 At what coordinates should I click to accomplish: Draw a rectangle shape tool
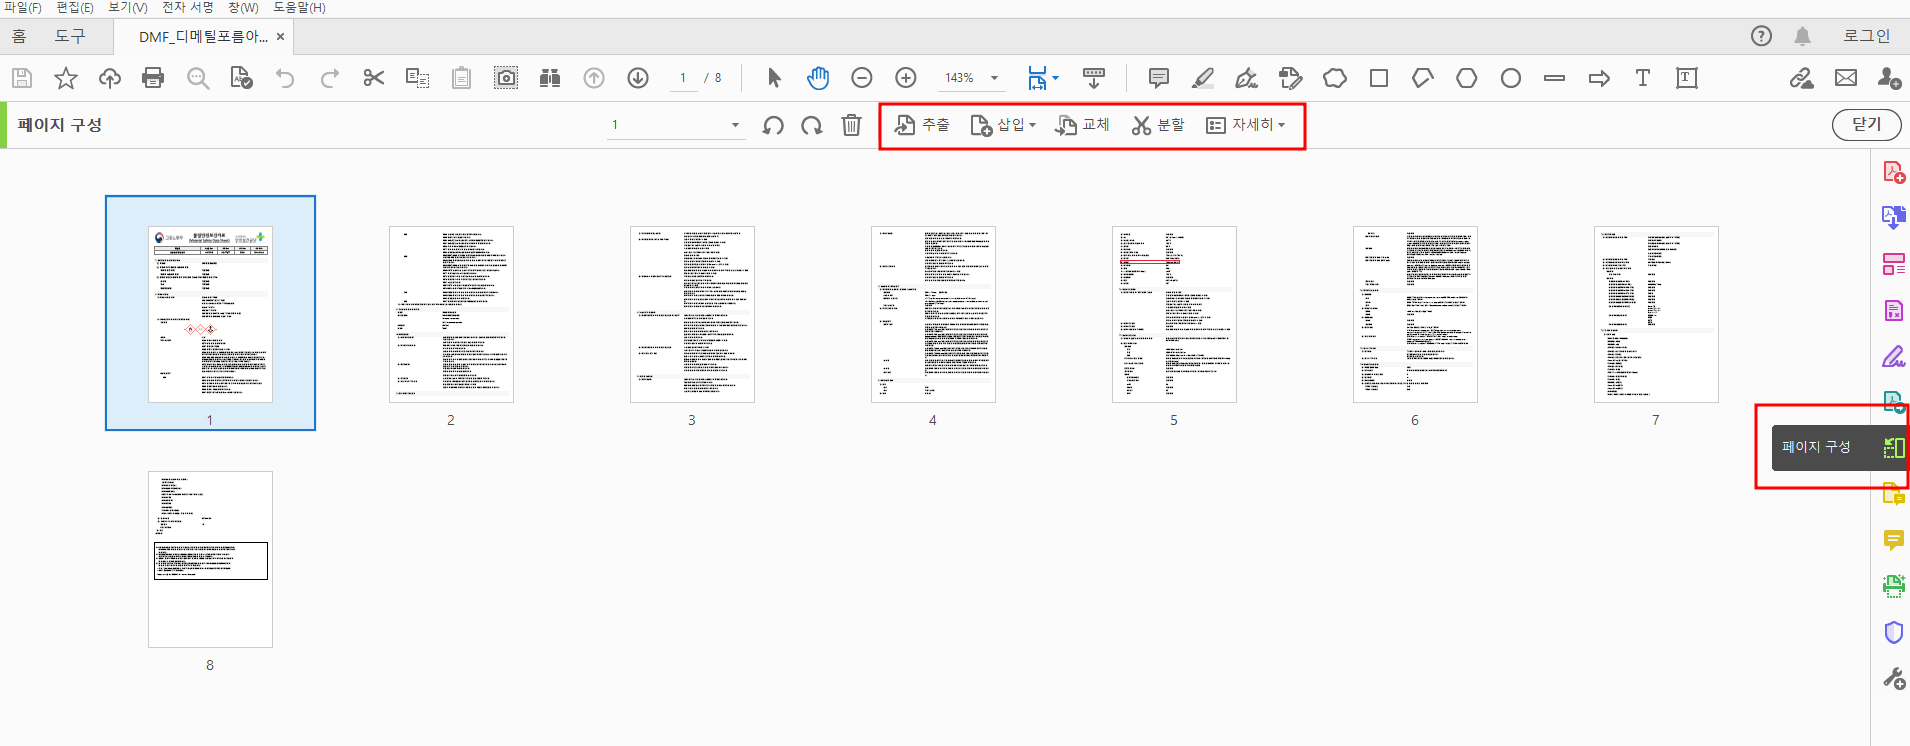click(1379, 78)
